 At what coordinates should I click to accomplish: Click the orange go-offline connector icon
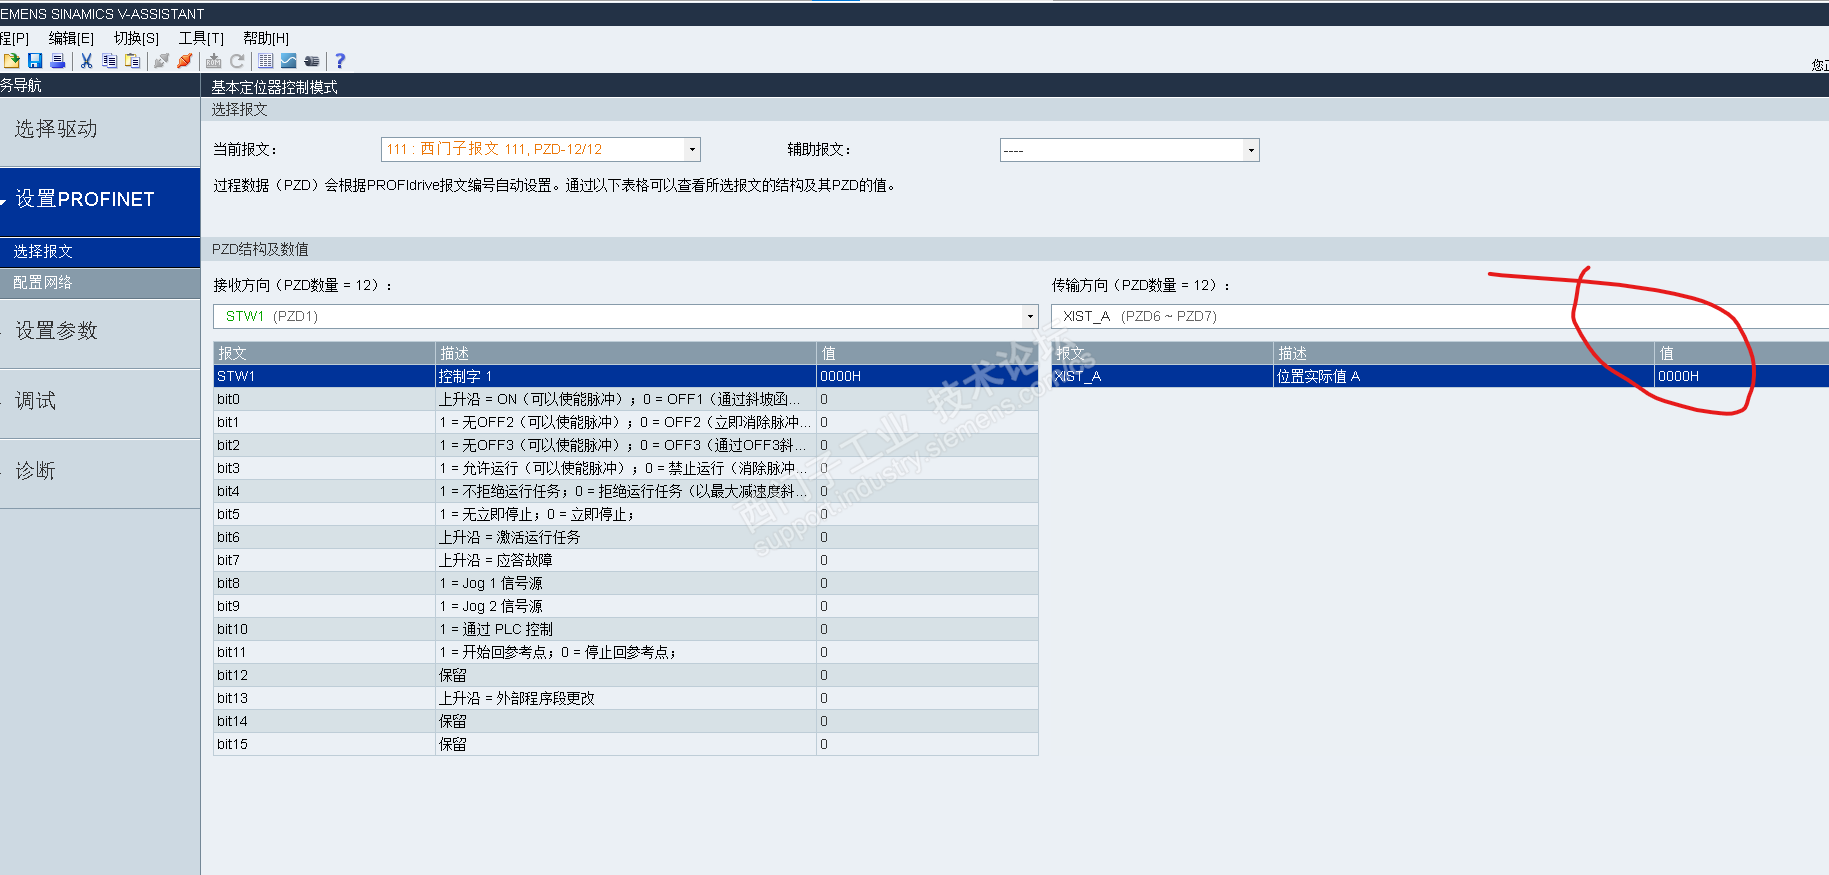[184, 61]
